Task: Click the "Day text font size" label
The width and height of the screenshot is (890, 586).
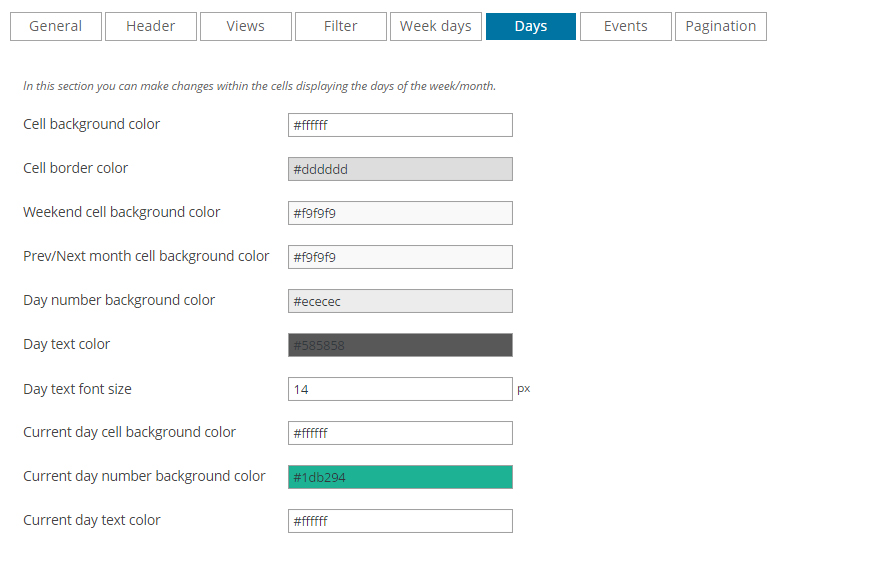Action: tap(77, 389)
